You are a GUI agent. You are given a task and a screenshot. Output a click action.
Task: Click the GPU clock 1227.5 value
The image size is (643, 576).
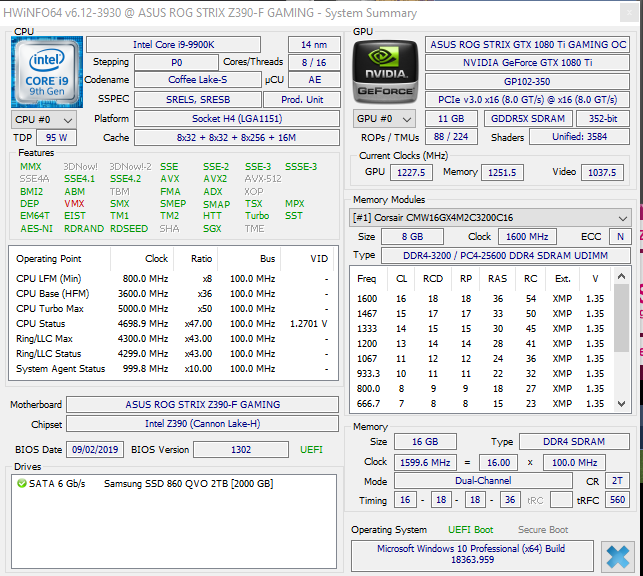(x=411, y=173)
